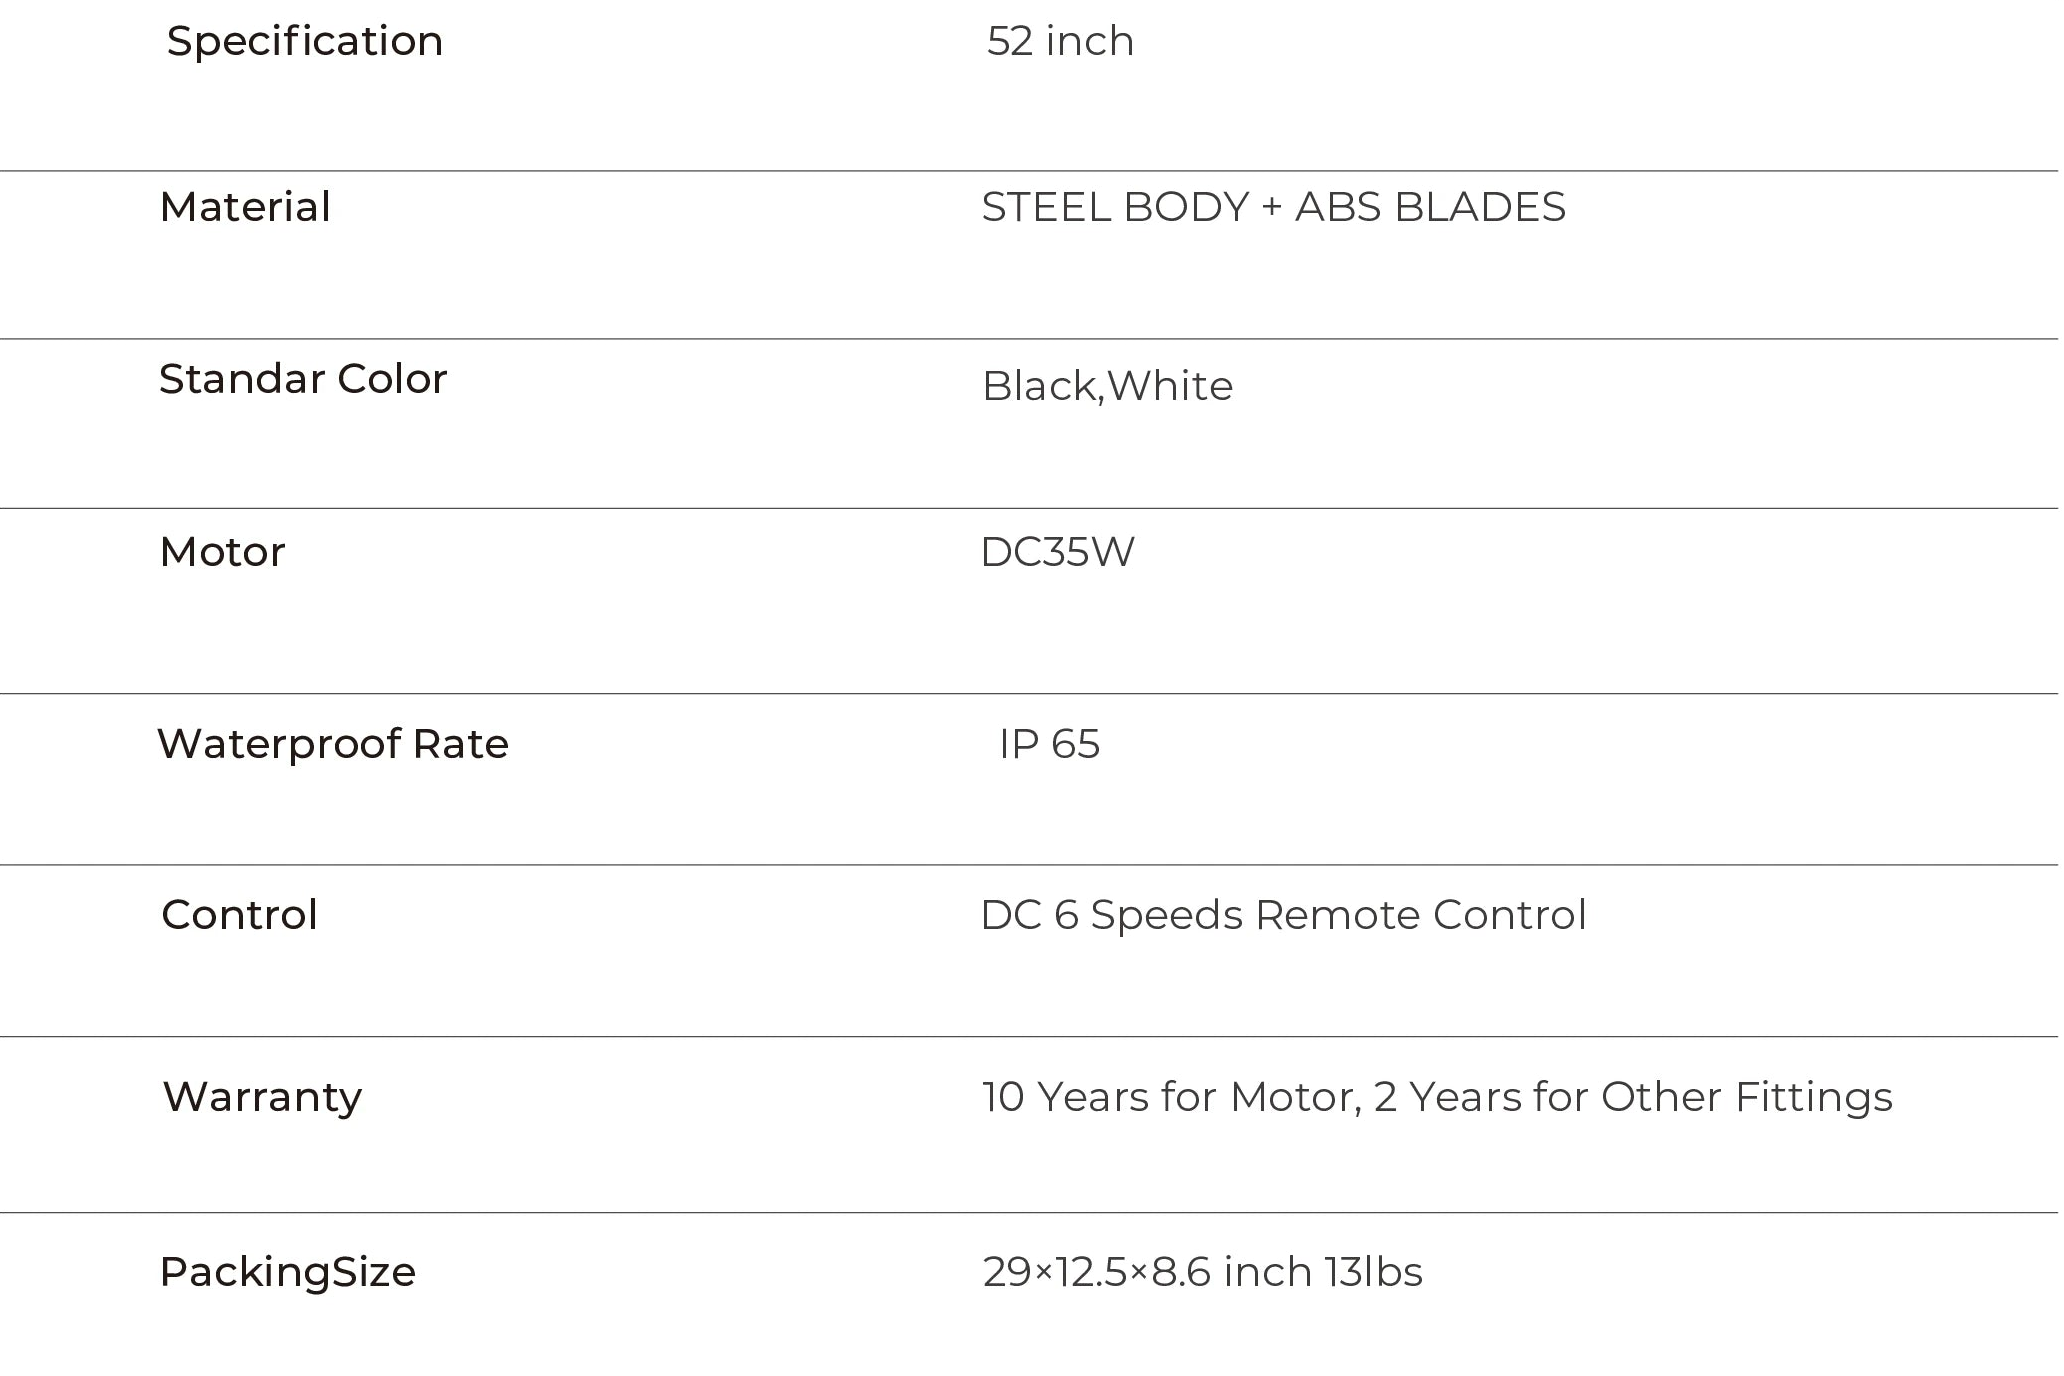Click the 10 Years for Motor text

1170,1098
